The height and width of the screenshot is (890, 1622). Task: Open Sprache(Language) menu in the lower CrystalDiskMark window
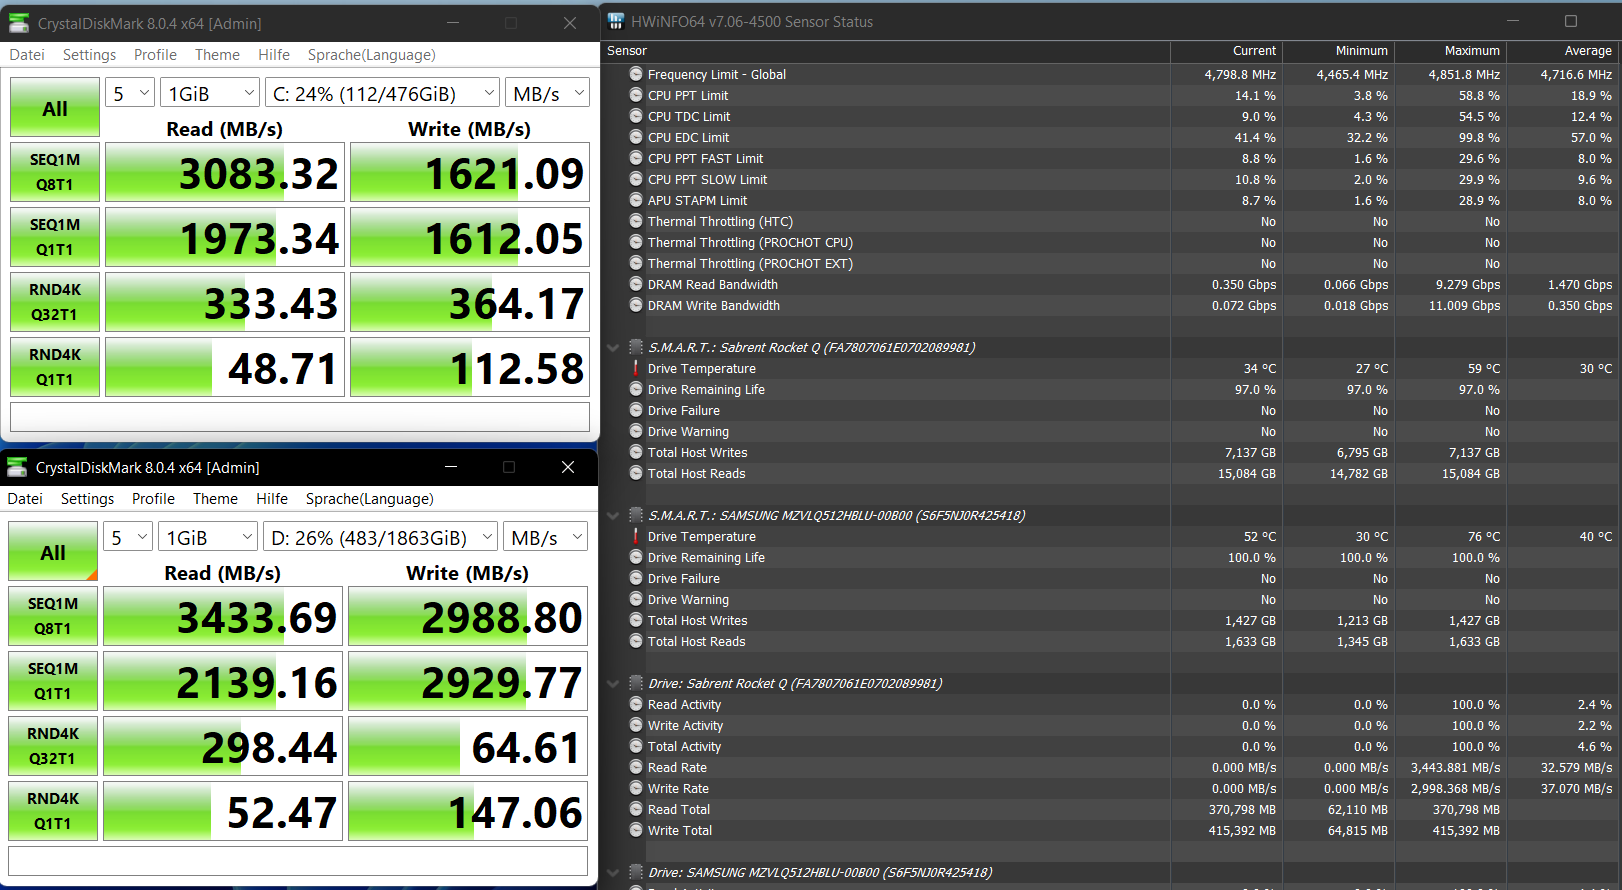pos(370,498)
